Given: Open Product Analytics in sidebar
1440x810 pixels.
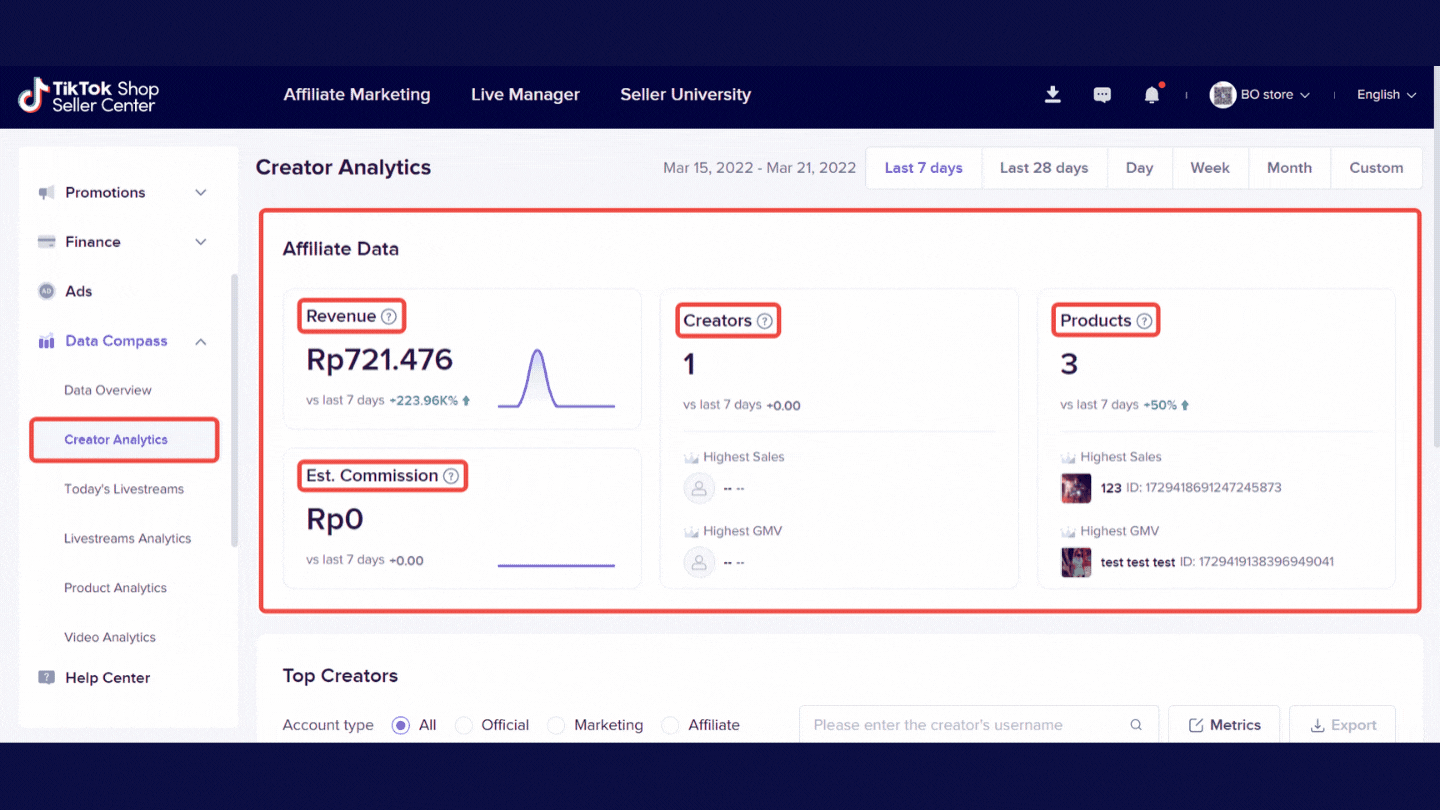Looking at the screenshot, I should pos(115,588).
